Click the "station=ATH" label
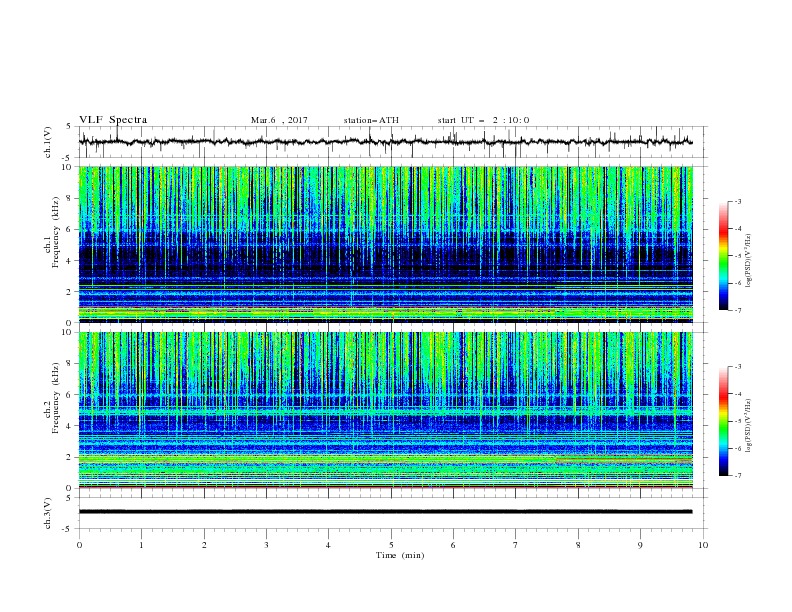The height and width of the screenshot is (612, 792). [x=371, y=120]
